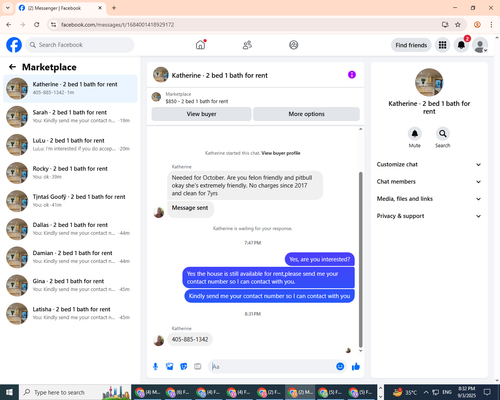This screenshot has width=500, height=400.
Task: Click the ENG language indicator
Action: click(447, 392)
